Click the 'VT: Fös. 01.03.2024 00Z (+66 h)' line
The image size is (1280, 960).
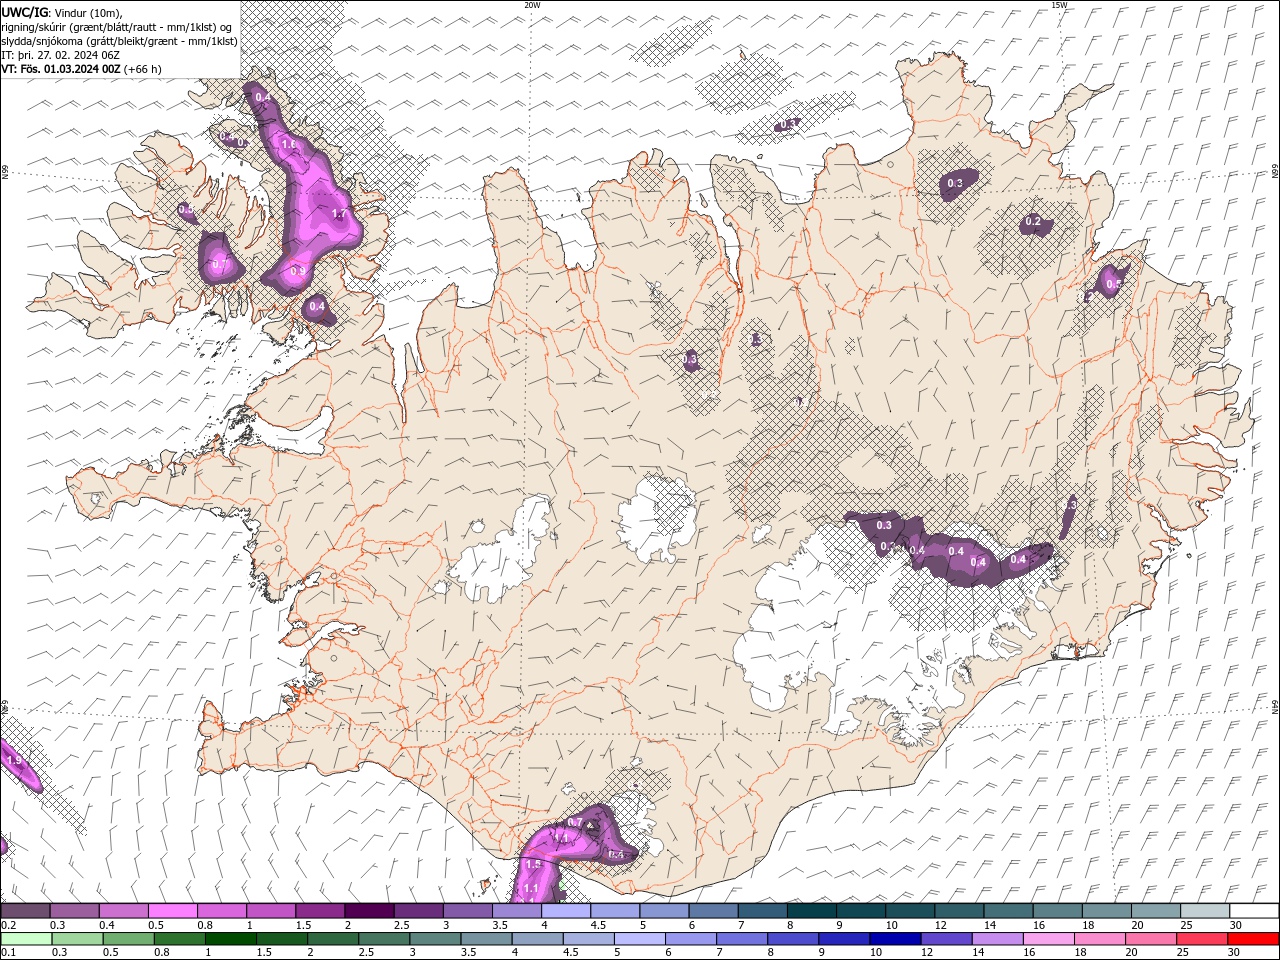82,69
